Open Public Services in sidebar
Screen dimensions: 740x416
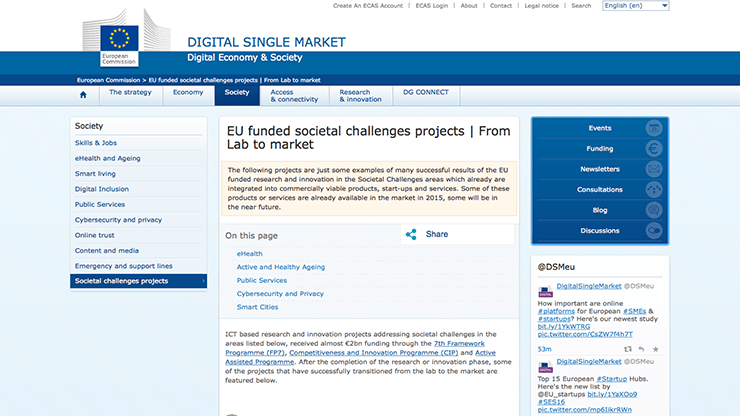coord(100,204)
